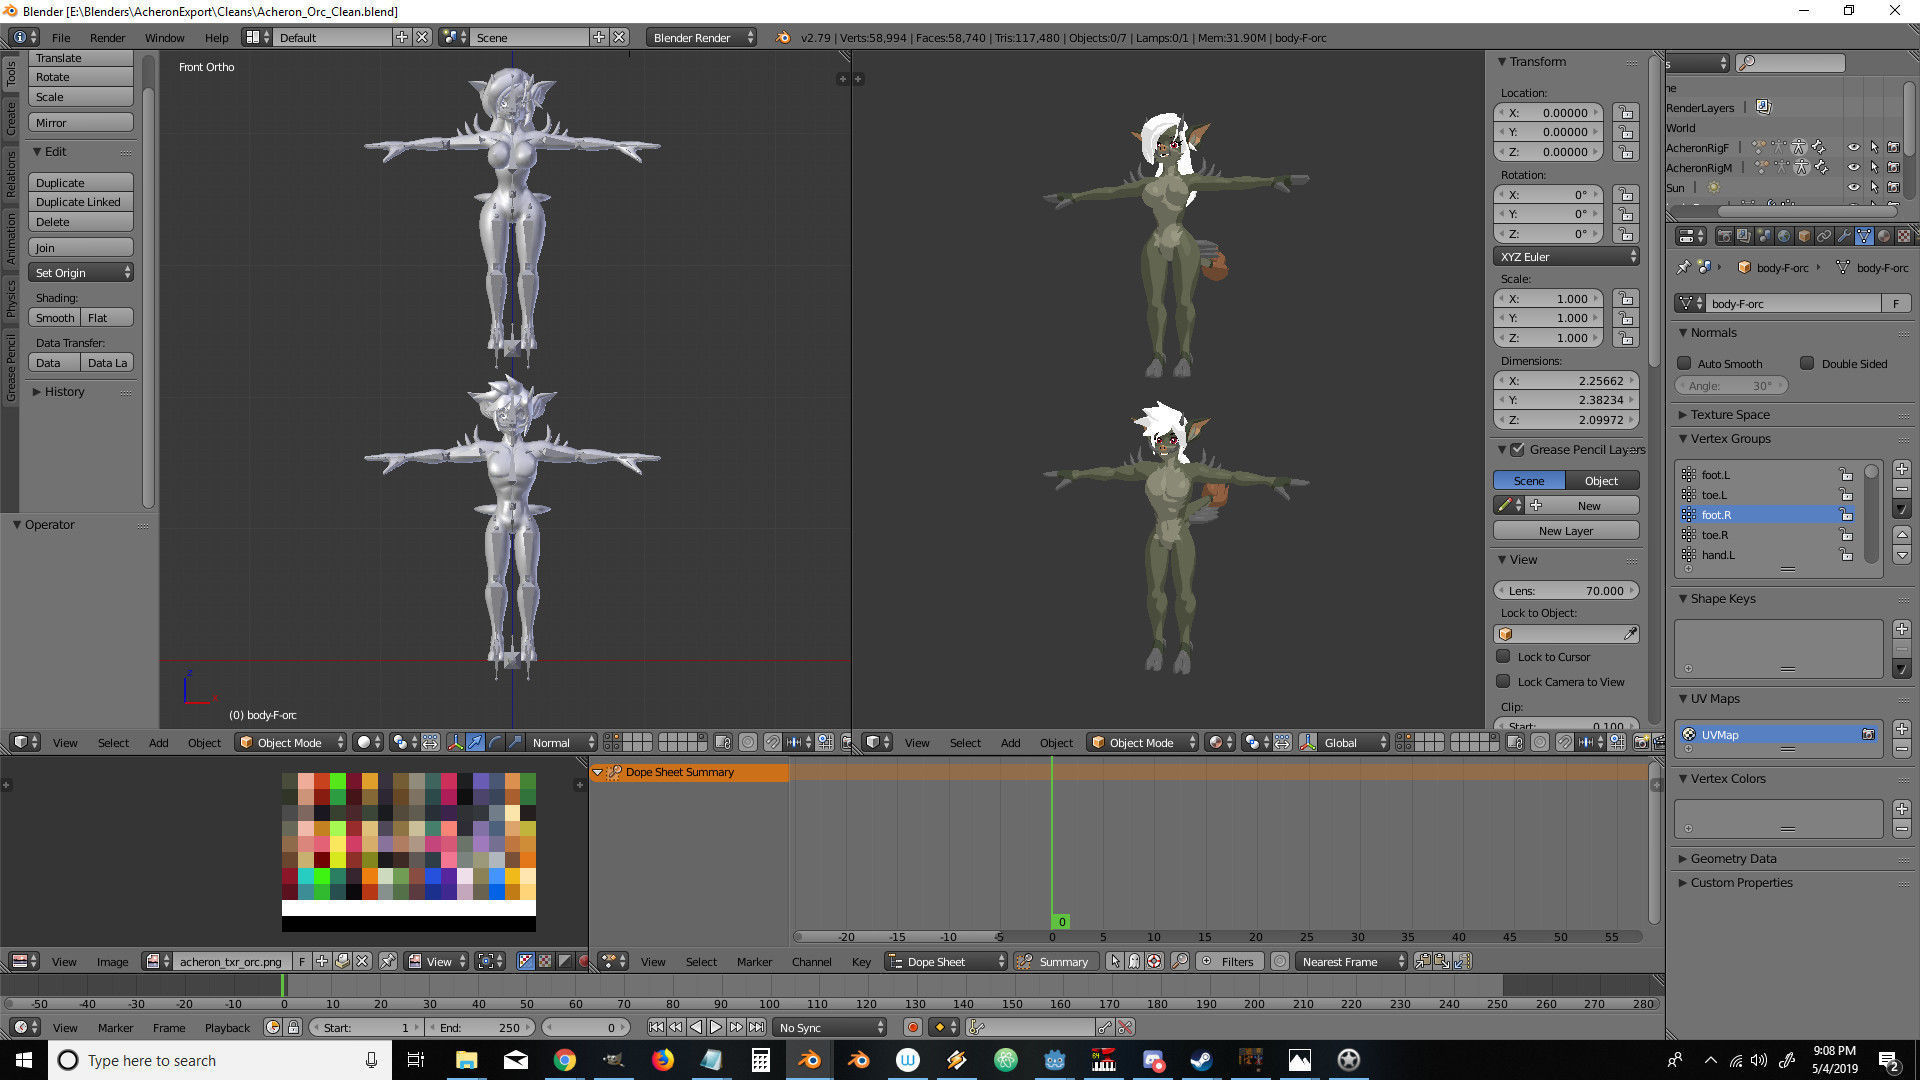Viewport: 1920px width, 1080px height.
Task: Add a new vertex group plus button
Action: [x=1902, y=469]
